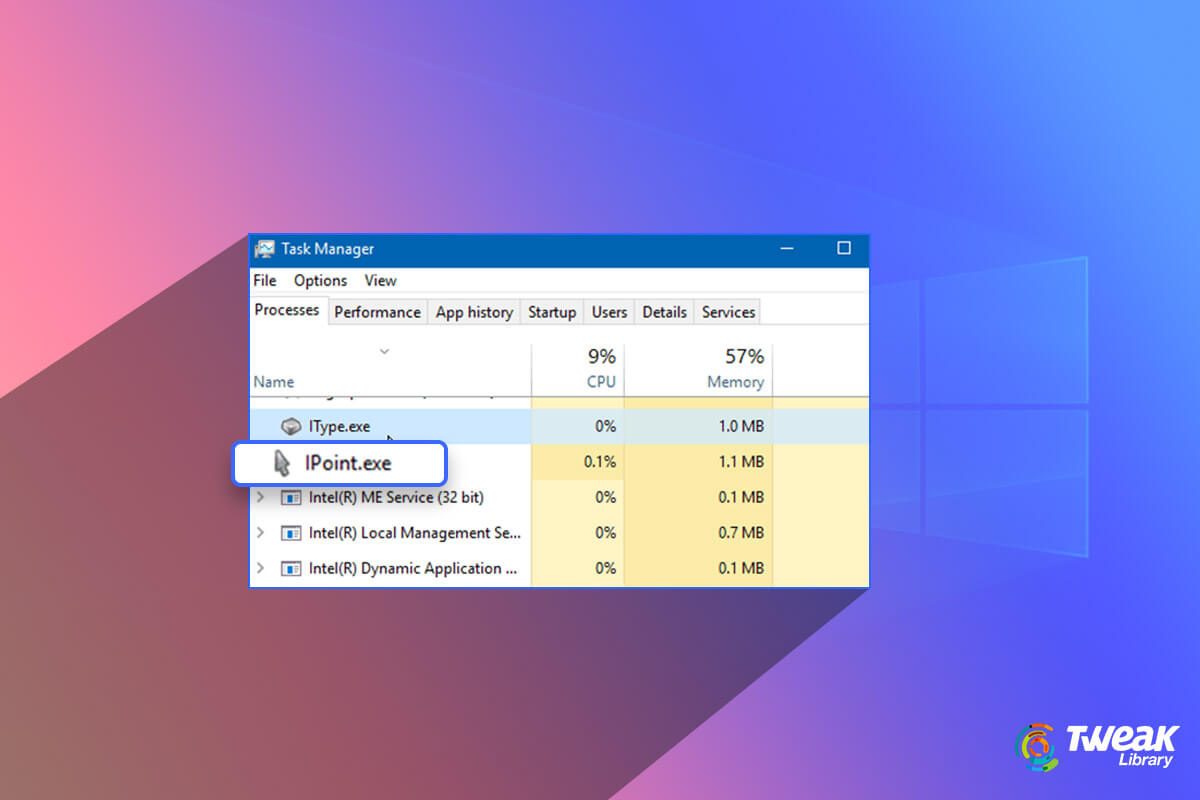
Task: Click the Tweak Library logo
Action: pyautogui.click(x=1096, y=744)
